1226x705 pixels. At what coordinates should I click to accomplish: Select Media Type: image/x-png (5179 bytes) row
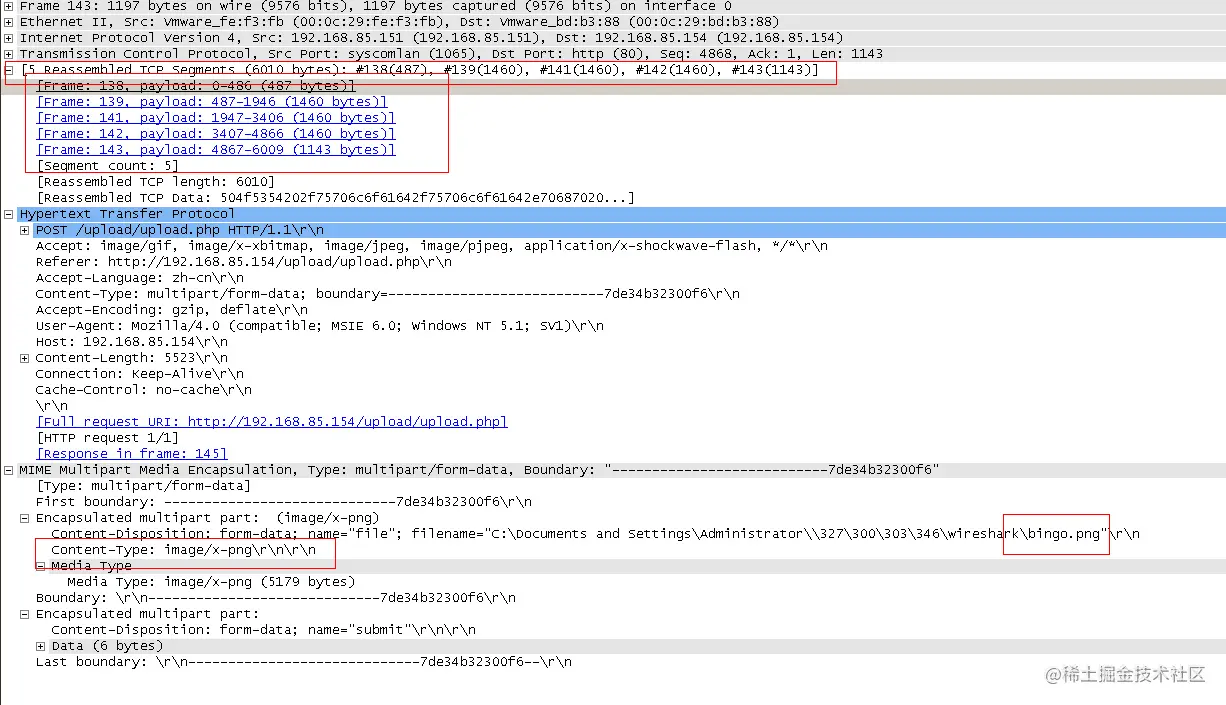pos(211,582)
